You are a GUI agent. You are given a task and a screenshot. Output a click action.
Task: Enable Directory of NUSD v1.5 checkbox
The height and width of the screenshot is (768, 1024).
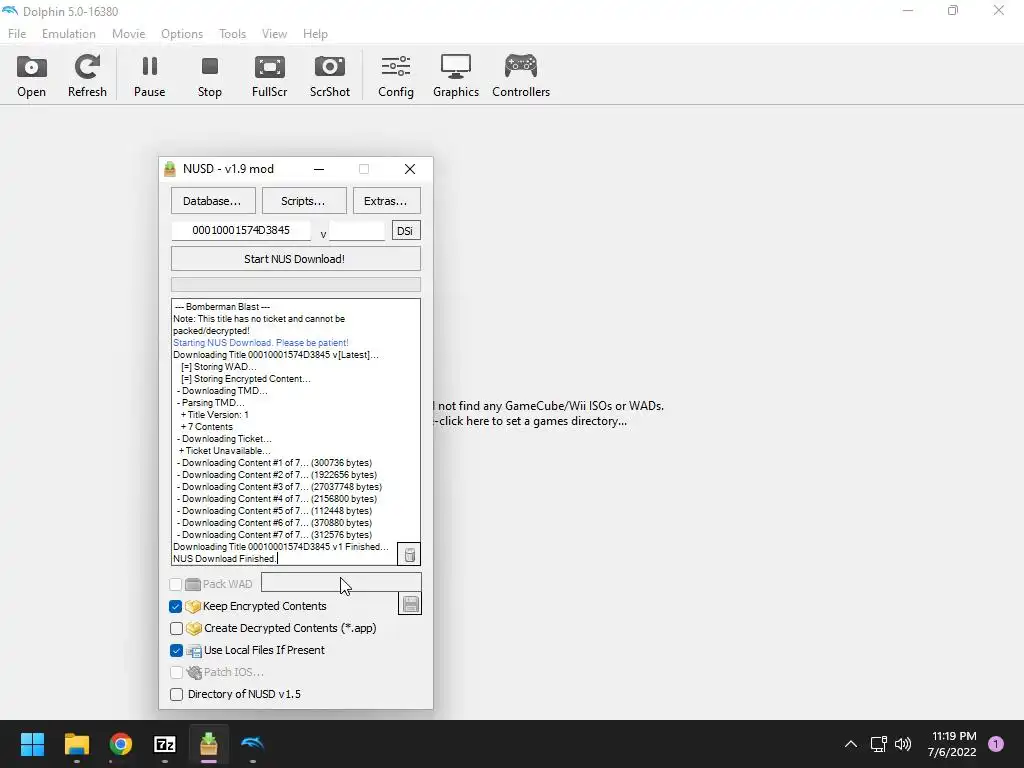coord(176,694)
